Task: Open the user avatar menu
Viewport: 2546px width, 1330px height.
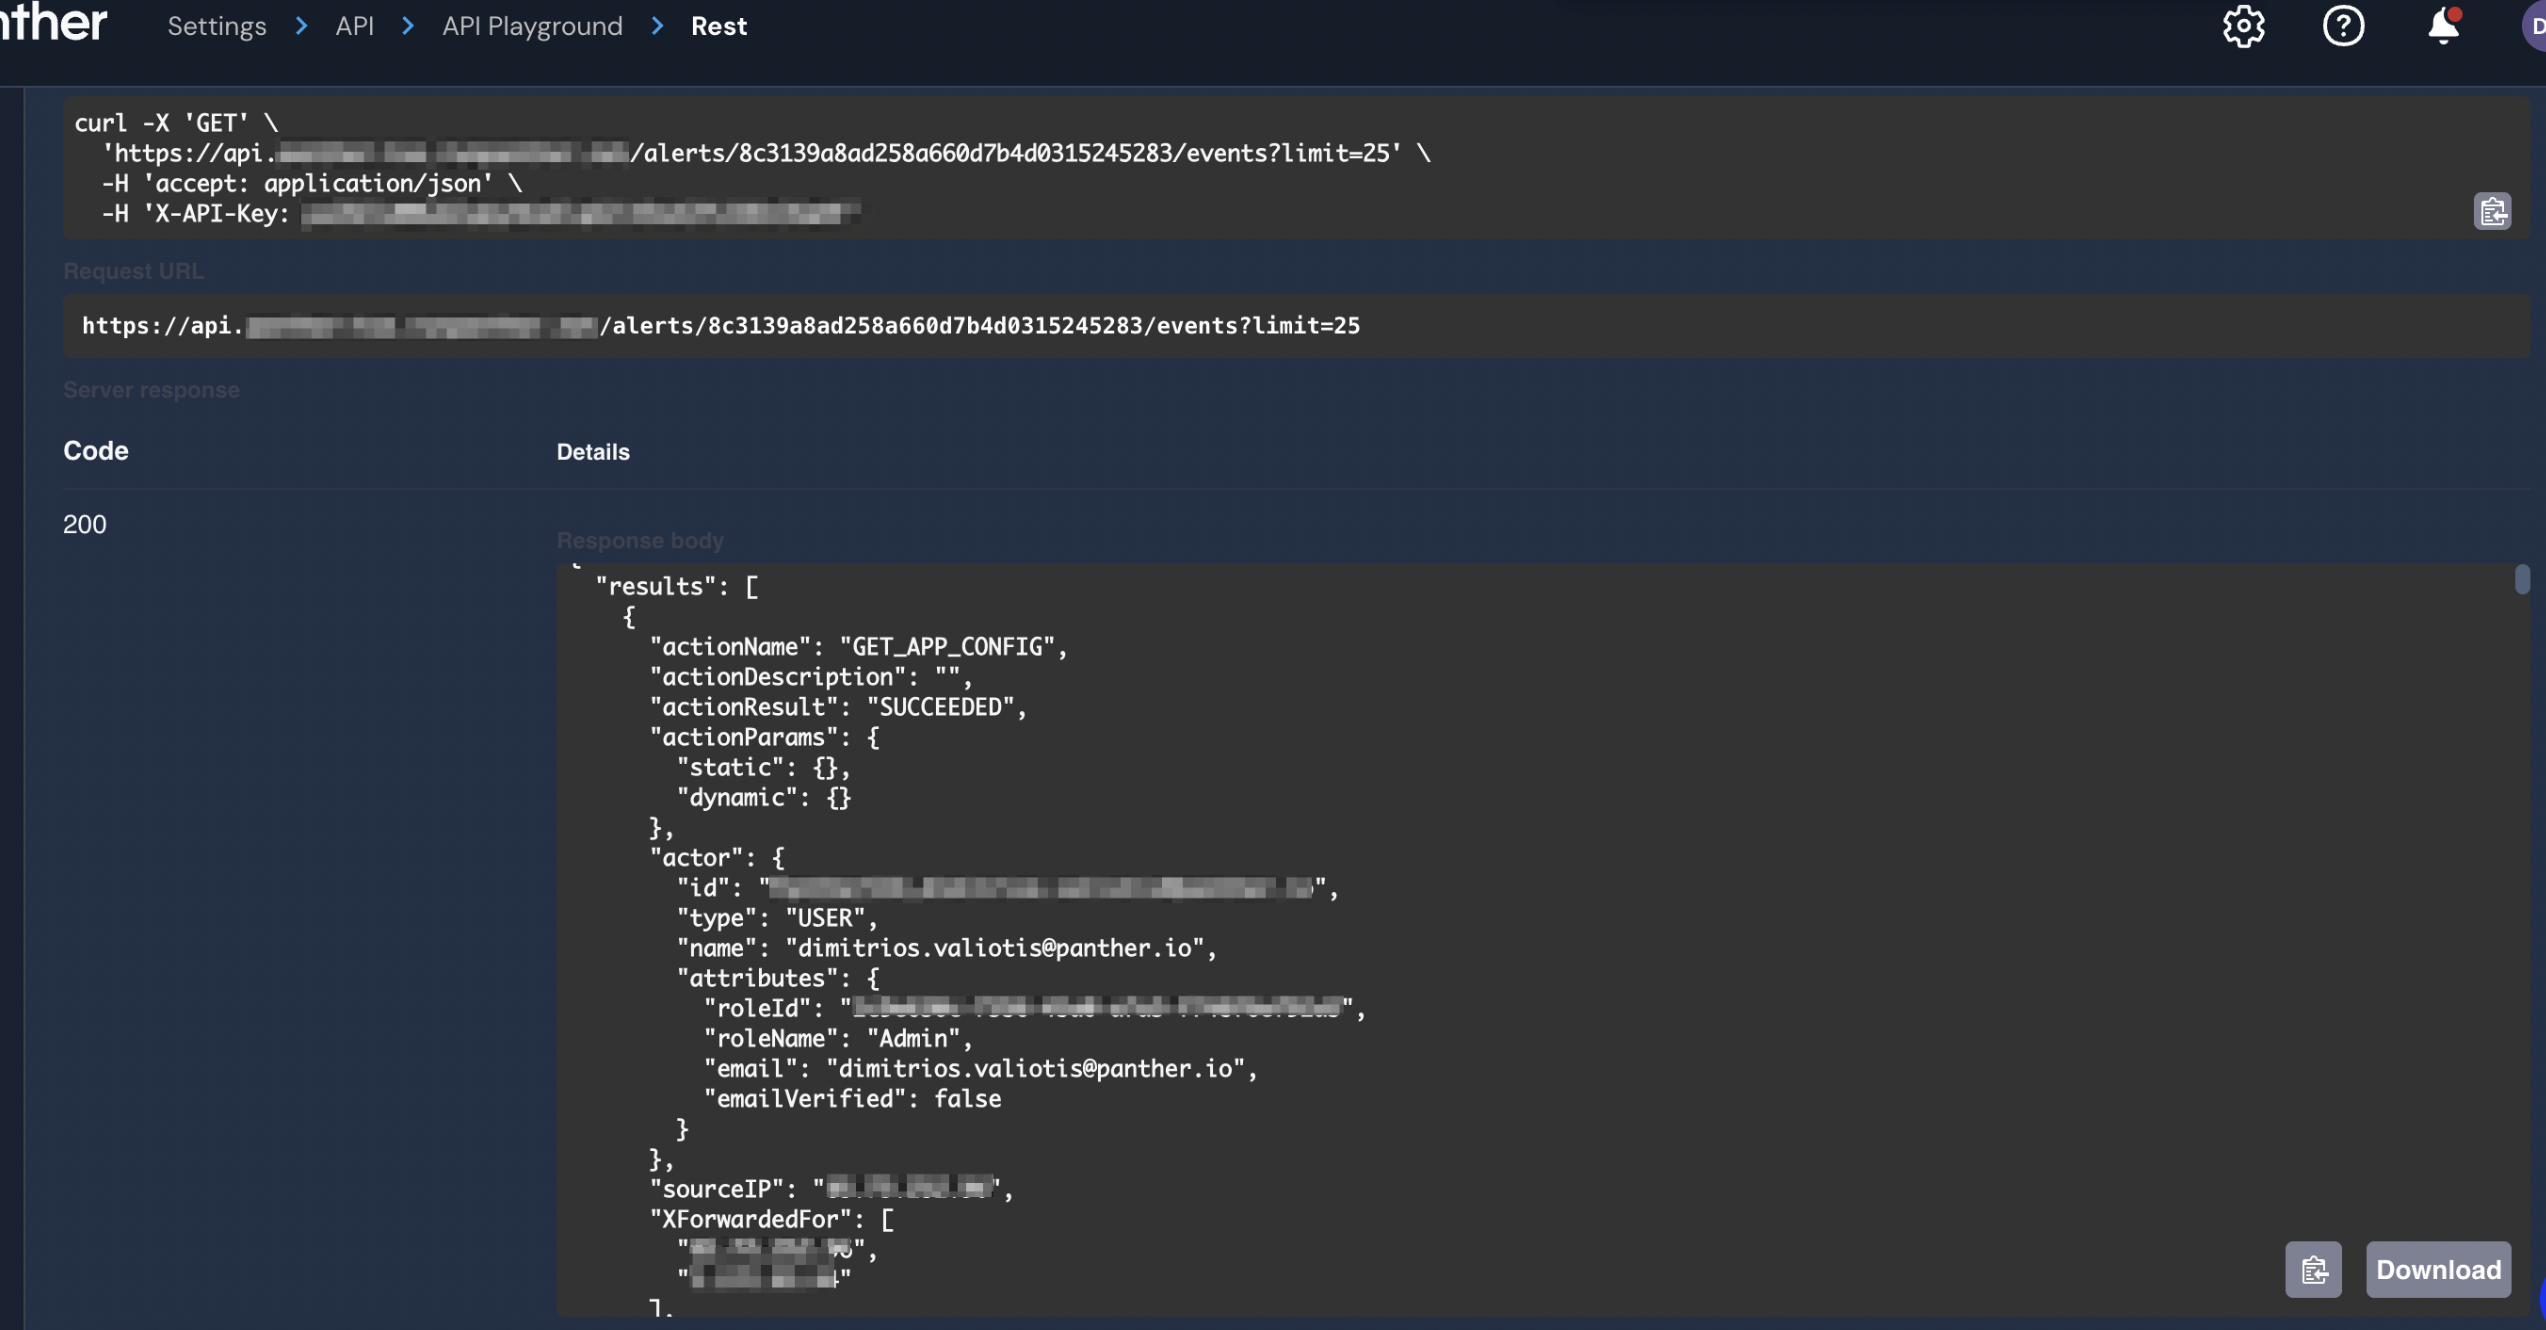Action: 2535,26
